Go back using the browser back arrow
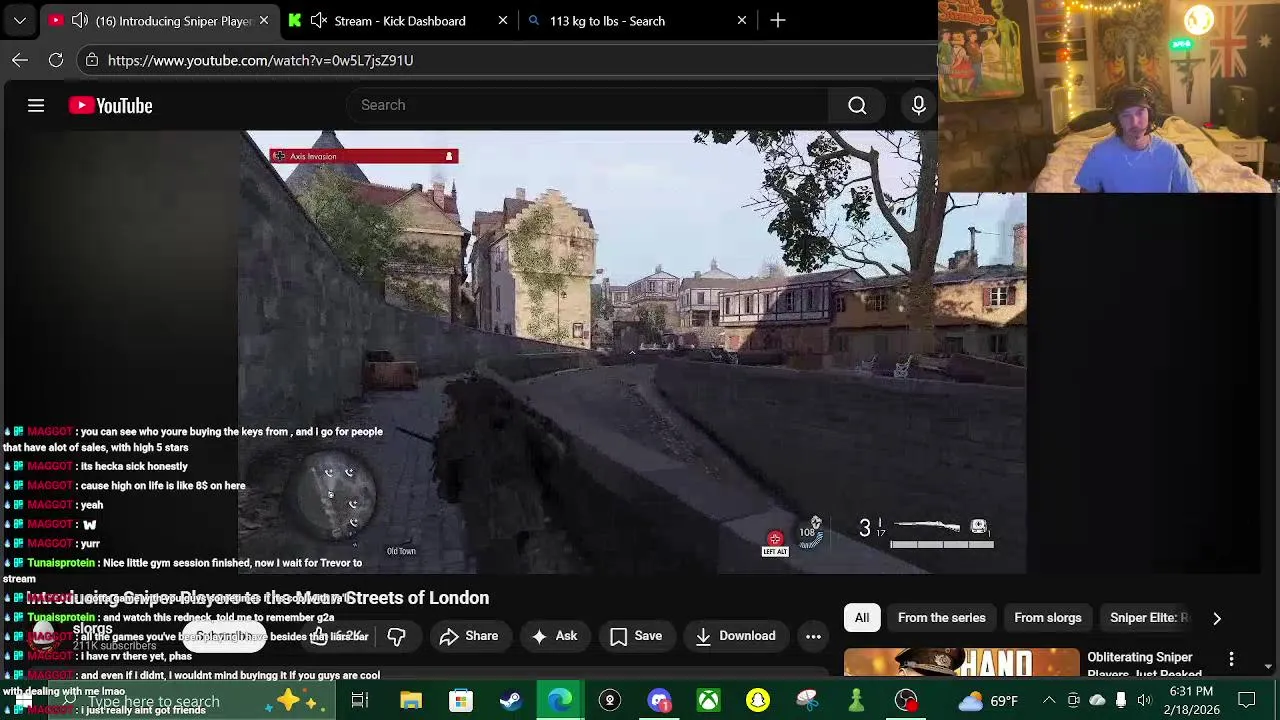The image size is (1280, 720). pos(20,60)
